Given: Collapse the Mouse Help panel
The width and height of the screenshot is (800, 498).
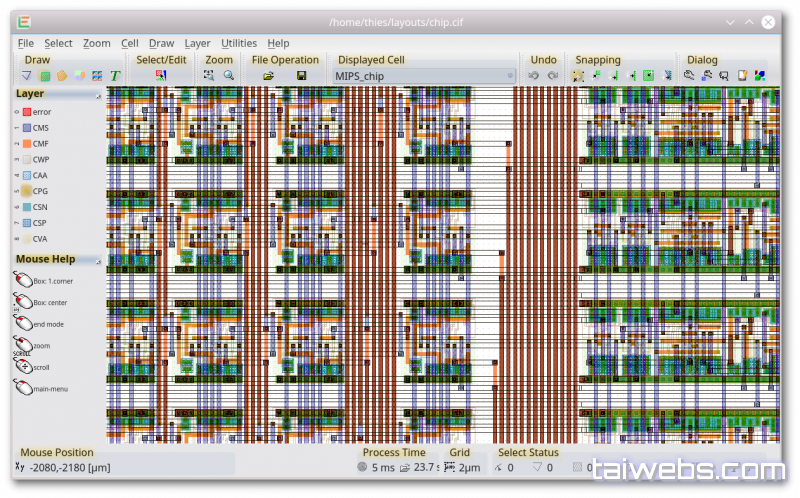Looking at the screenshot, I should [x=98, y=261].
